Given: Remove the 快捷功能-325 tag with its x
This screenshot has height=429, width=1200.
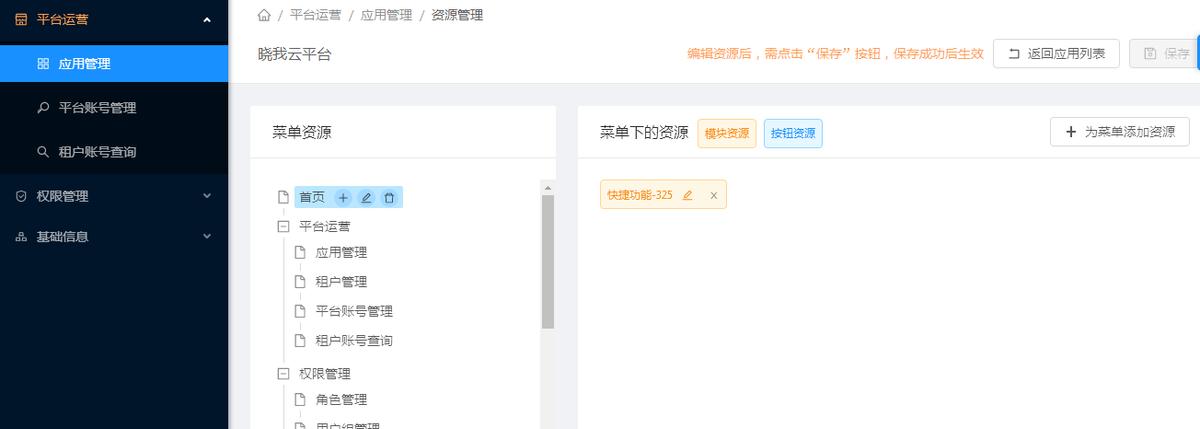Looking at the screenshot, I should (714, 195).
